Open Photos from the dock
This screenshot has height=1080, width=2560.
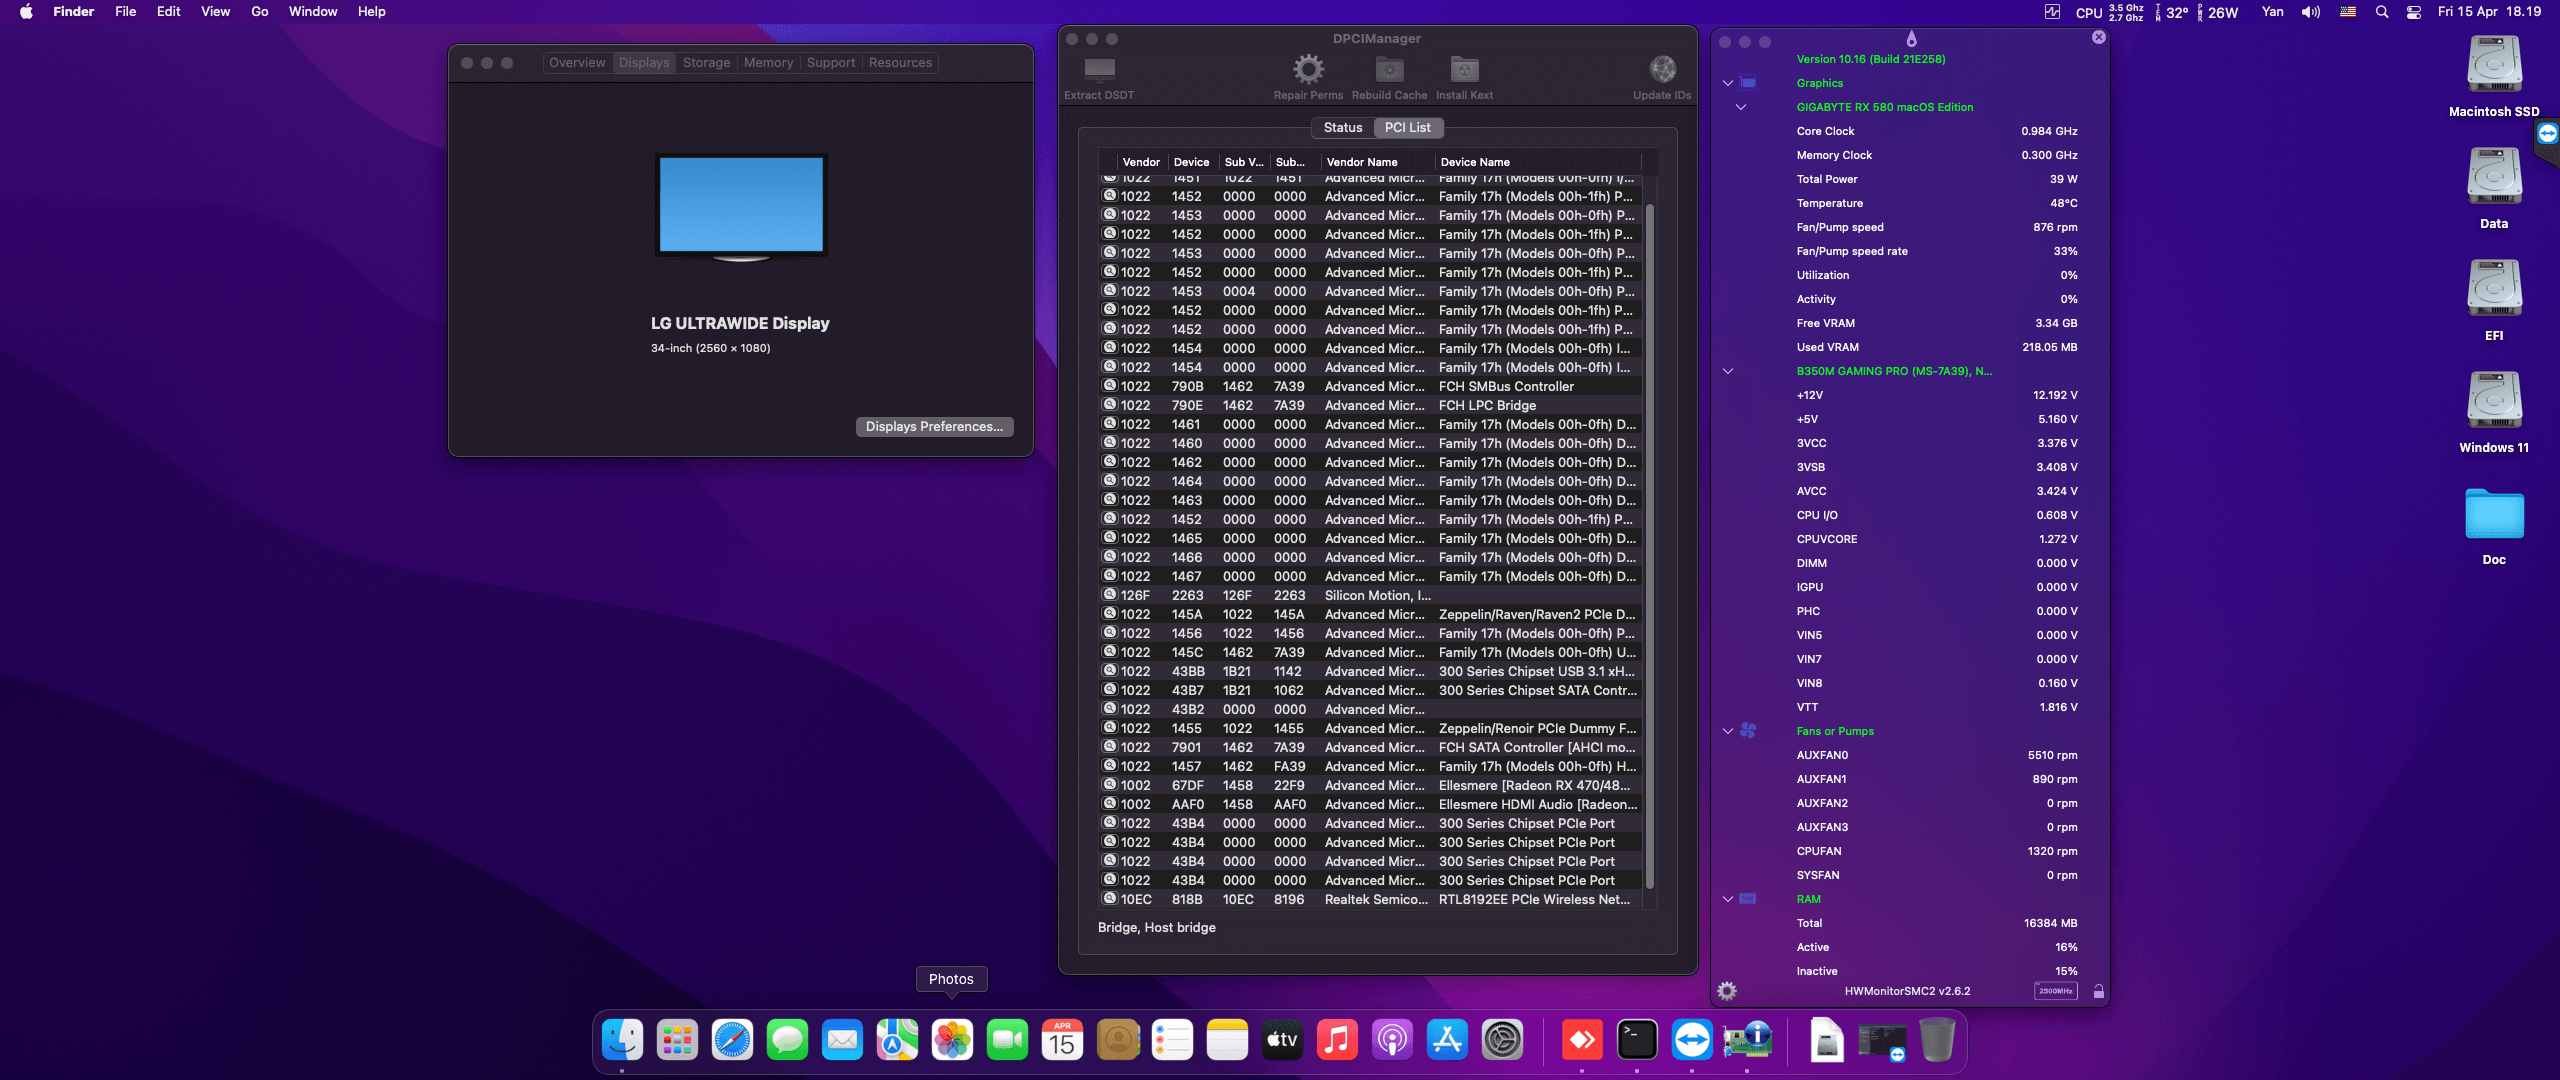pyautogui.click(x=952, y=1040)
